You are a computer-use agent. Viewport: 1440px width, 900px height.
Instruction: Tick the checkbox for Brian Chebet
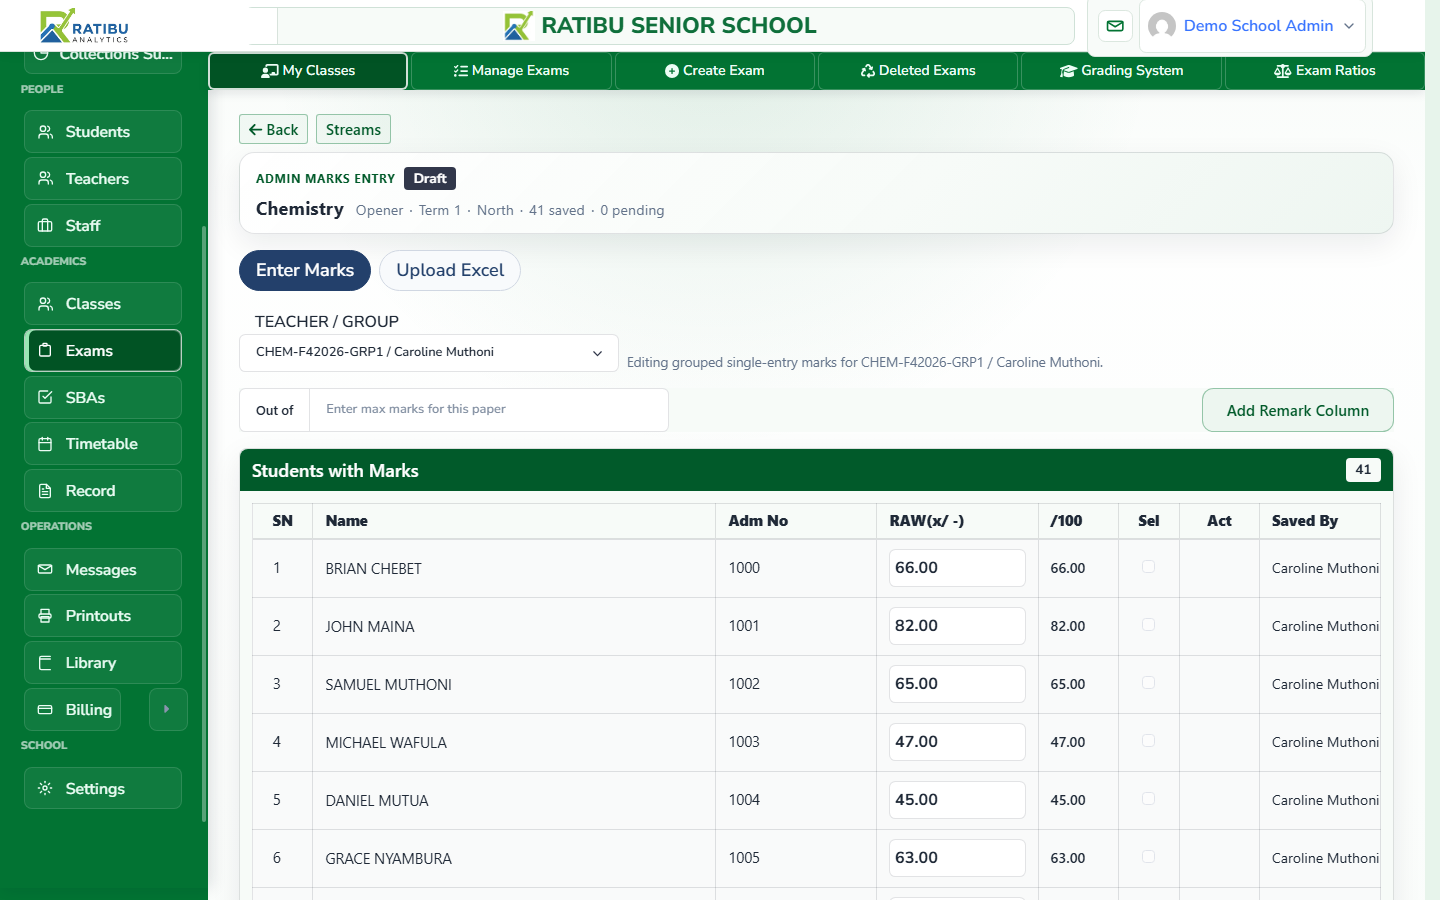pyautogui.click(x=1148, y=567)
